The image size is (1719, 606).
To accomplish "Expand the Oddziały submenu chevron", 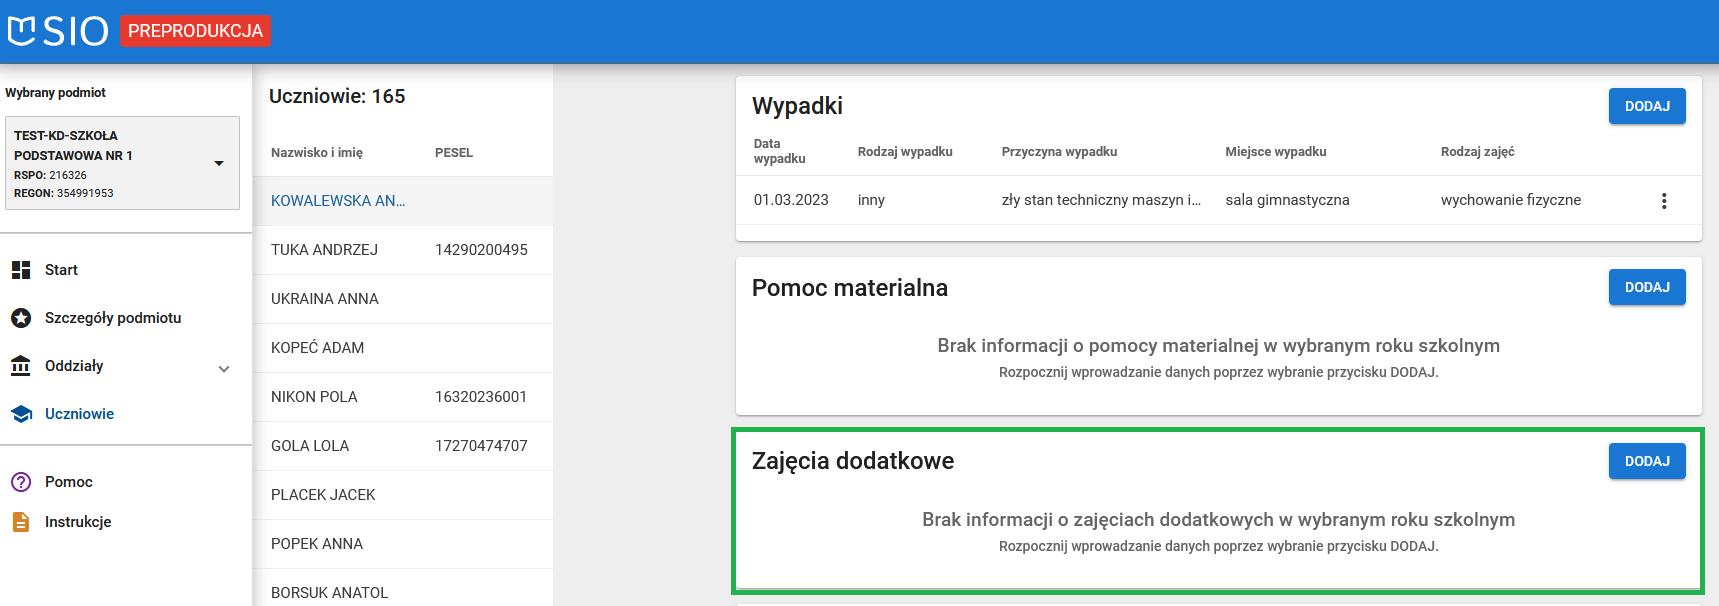I will (x=224, y=368).
